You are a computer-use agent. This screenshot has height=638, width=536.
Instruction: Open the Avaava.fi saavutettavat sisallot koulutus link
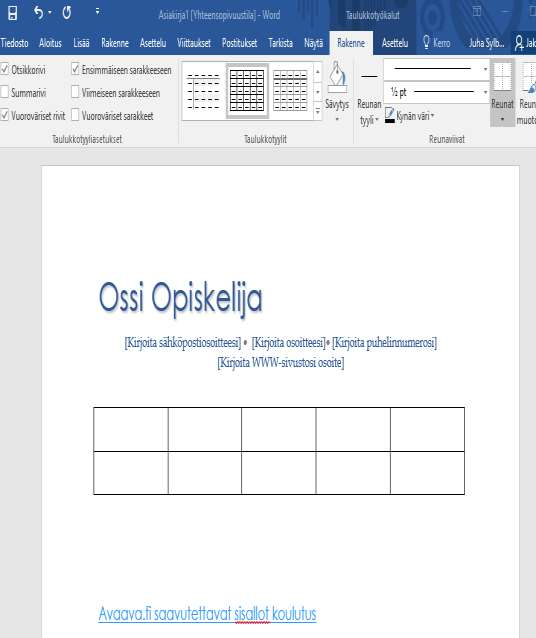[x=207, y=614]
